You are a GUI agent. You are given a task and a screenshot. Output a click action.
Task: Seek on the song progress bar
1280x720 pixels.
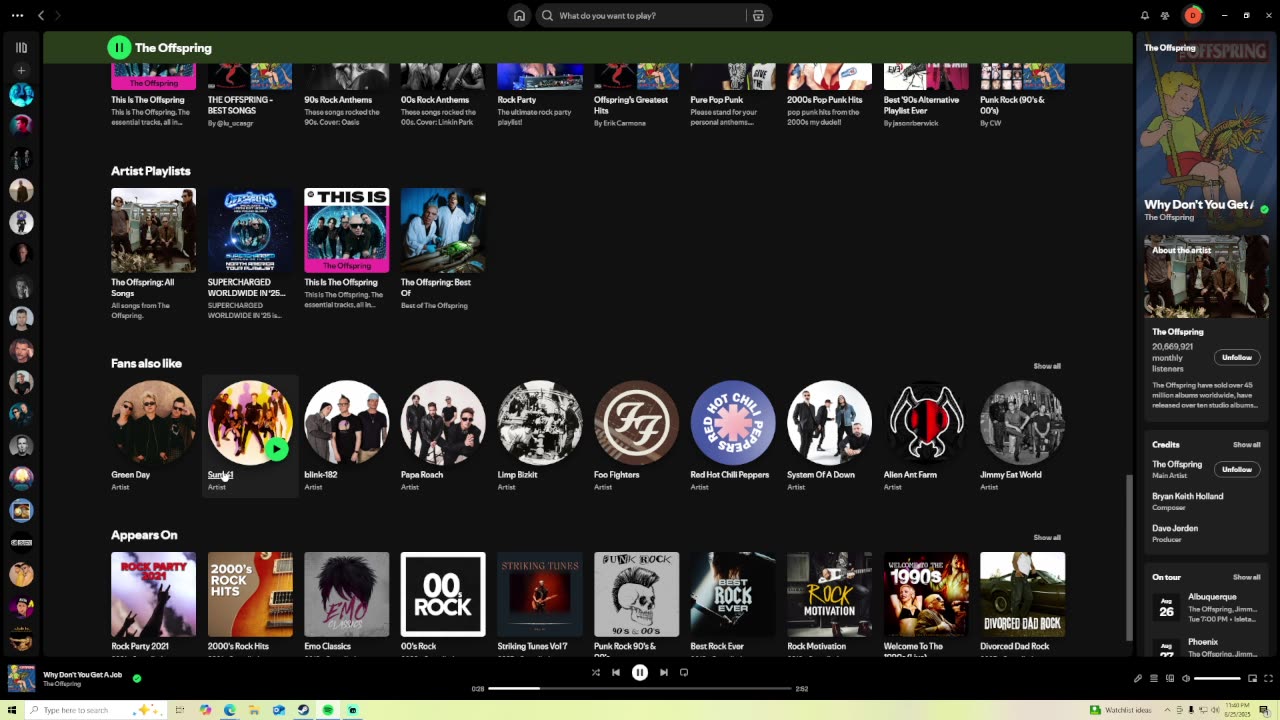(x=640, y=689)
